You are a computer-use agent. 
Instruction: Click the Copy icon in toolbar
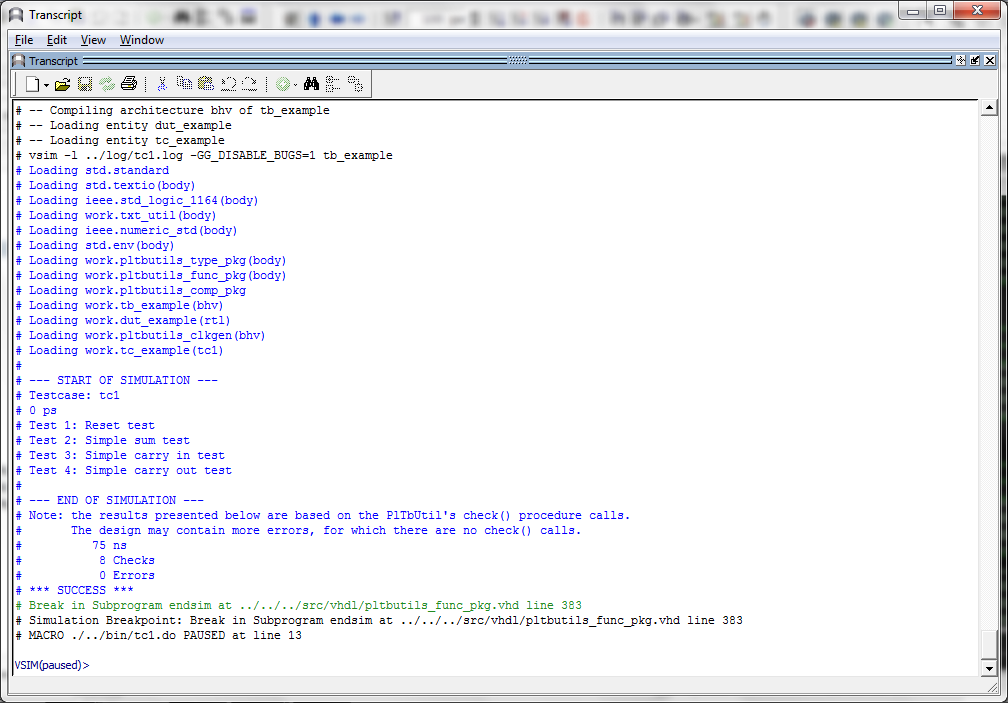(184, 85)
